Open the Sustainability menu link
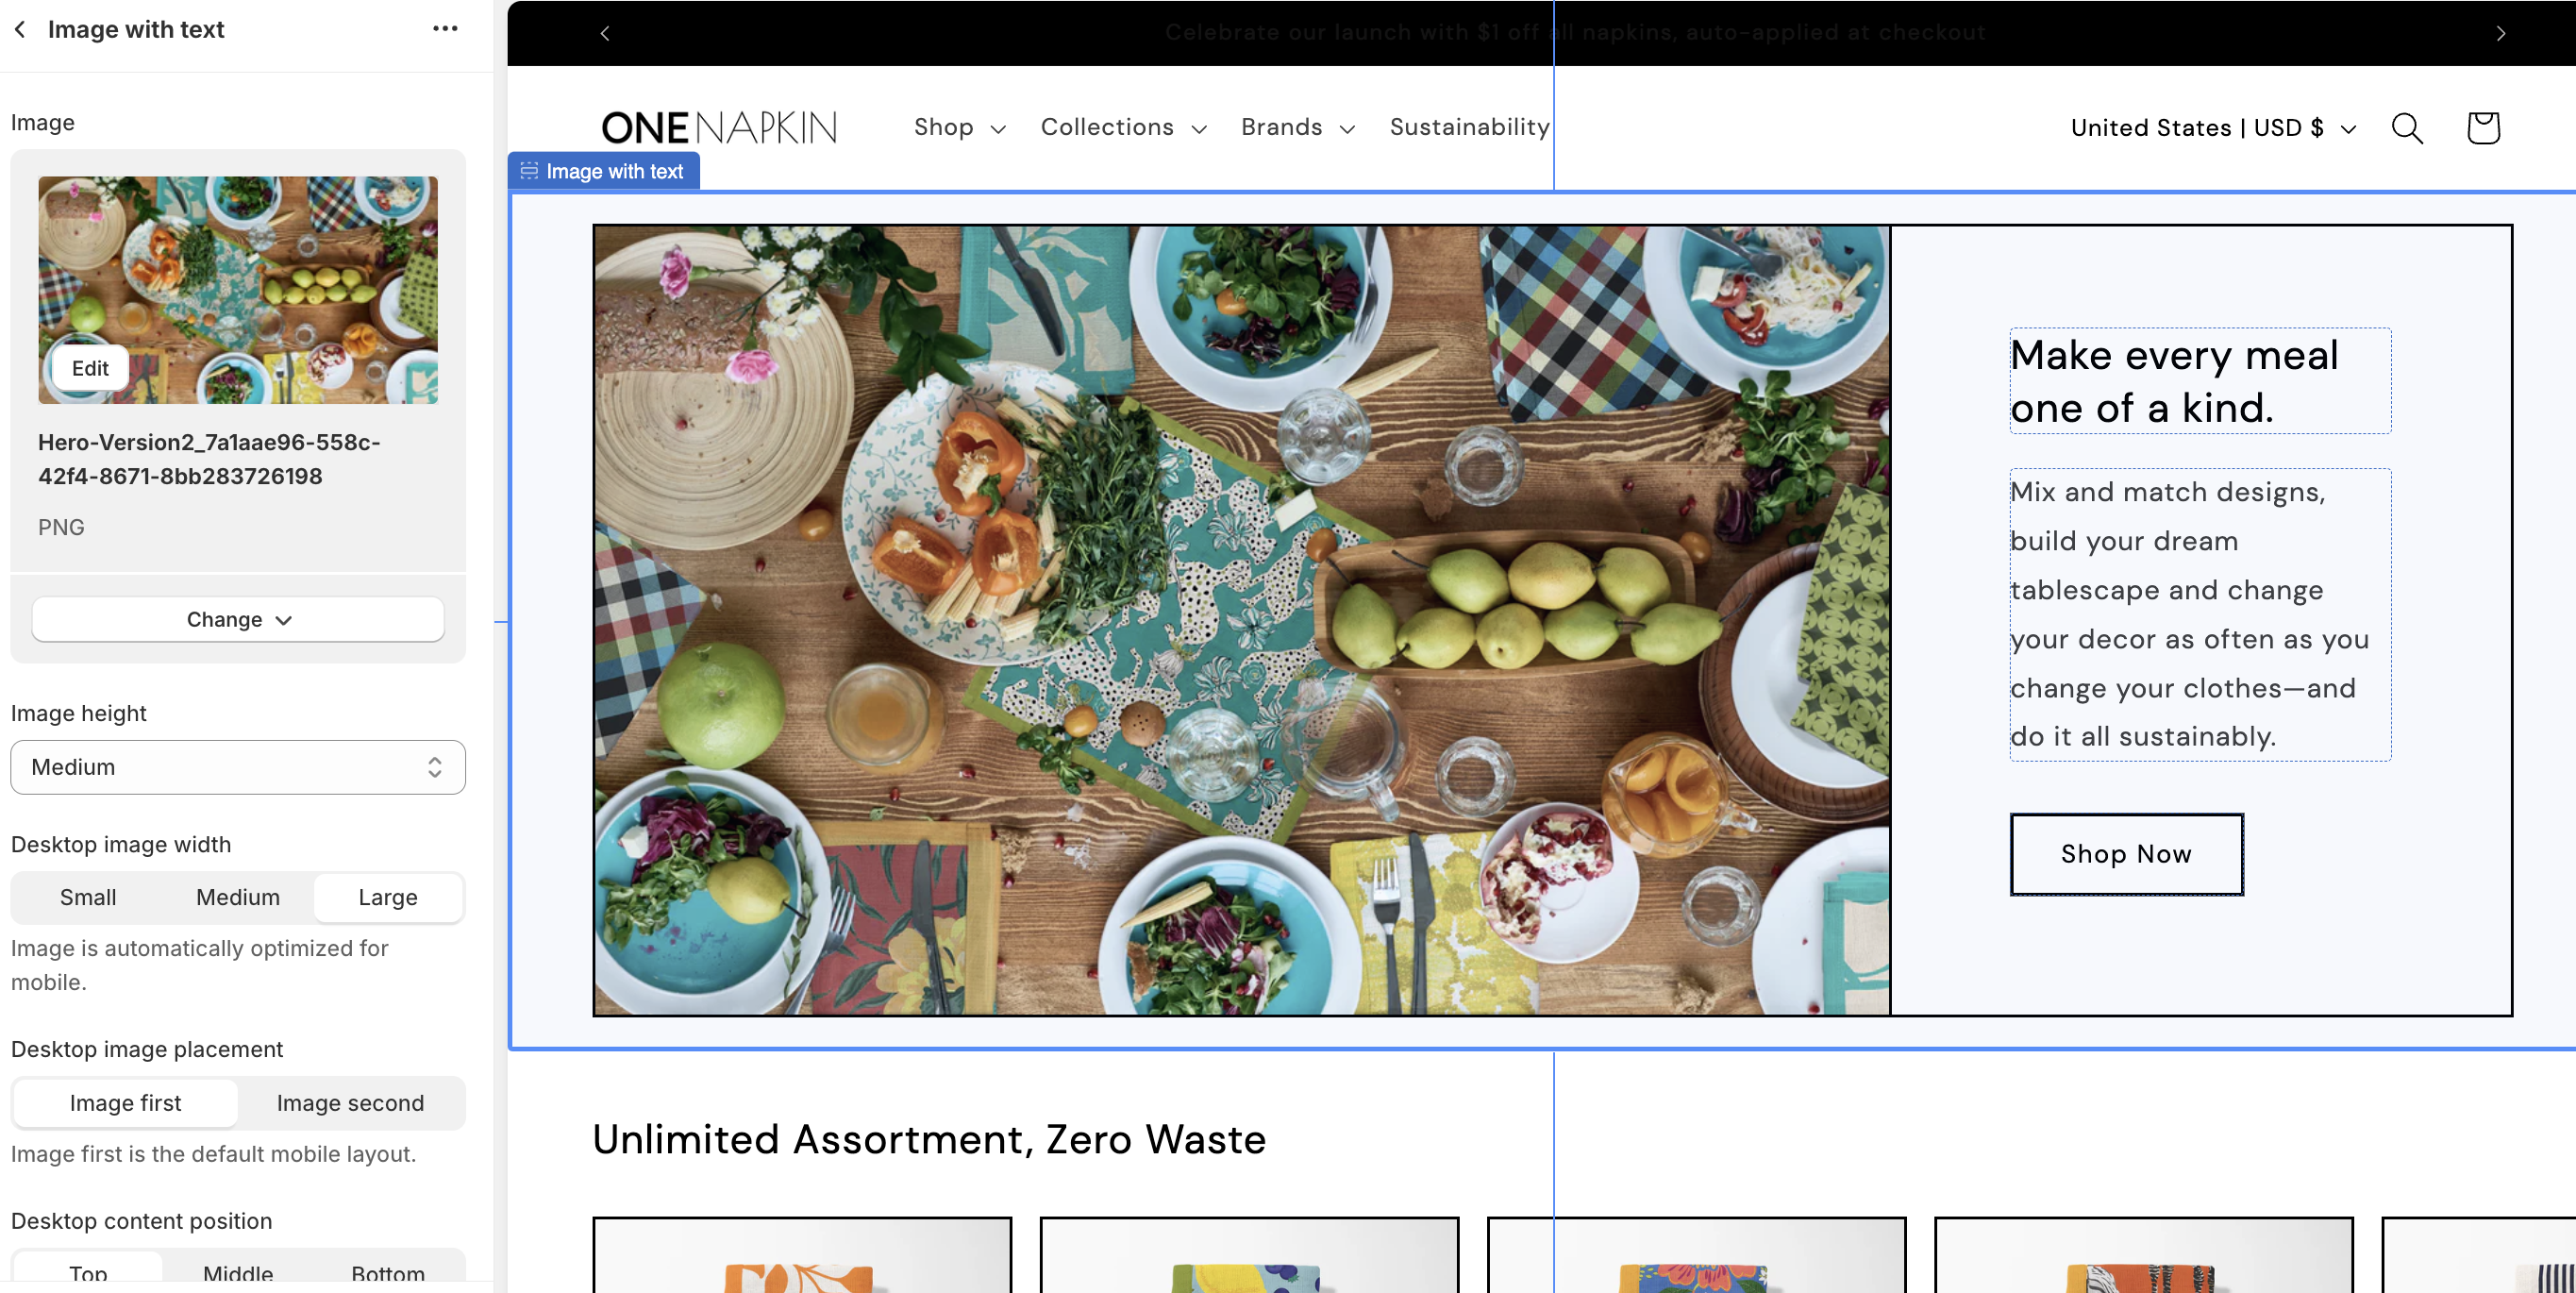The height and width of the screenshot is (1293, 2576). pyautogui.click(x=1469, y=127)
